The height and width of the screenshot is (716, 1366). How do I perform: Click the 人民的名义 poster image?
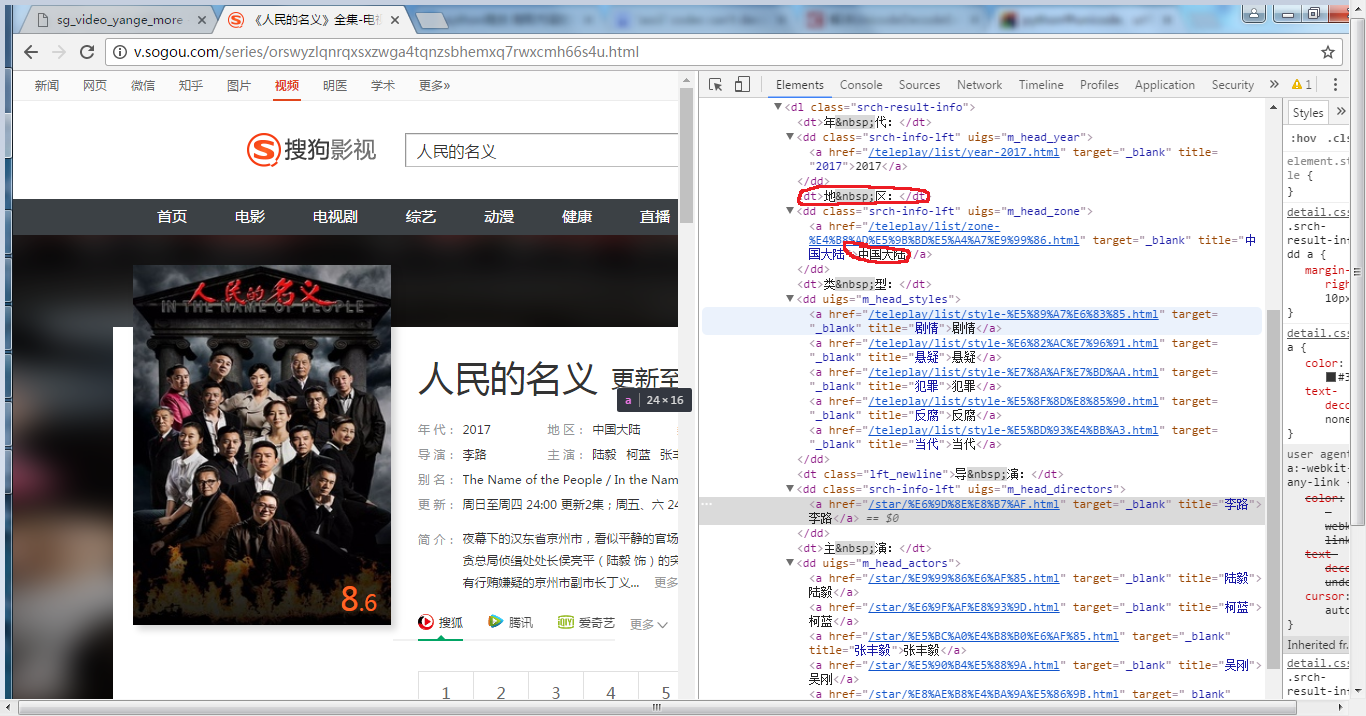click(262, 445)
